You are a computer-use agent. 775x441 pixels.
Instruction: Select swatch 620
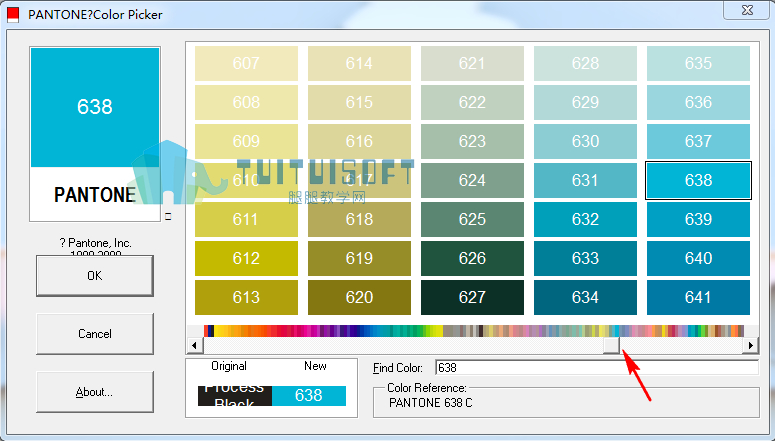click(x=359, y=297)
